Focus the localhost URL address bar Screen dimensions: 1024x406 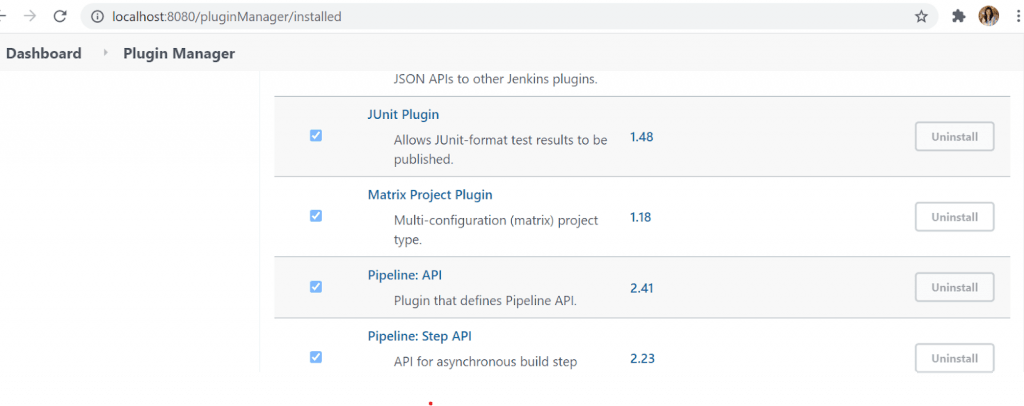pos(500,16)
